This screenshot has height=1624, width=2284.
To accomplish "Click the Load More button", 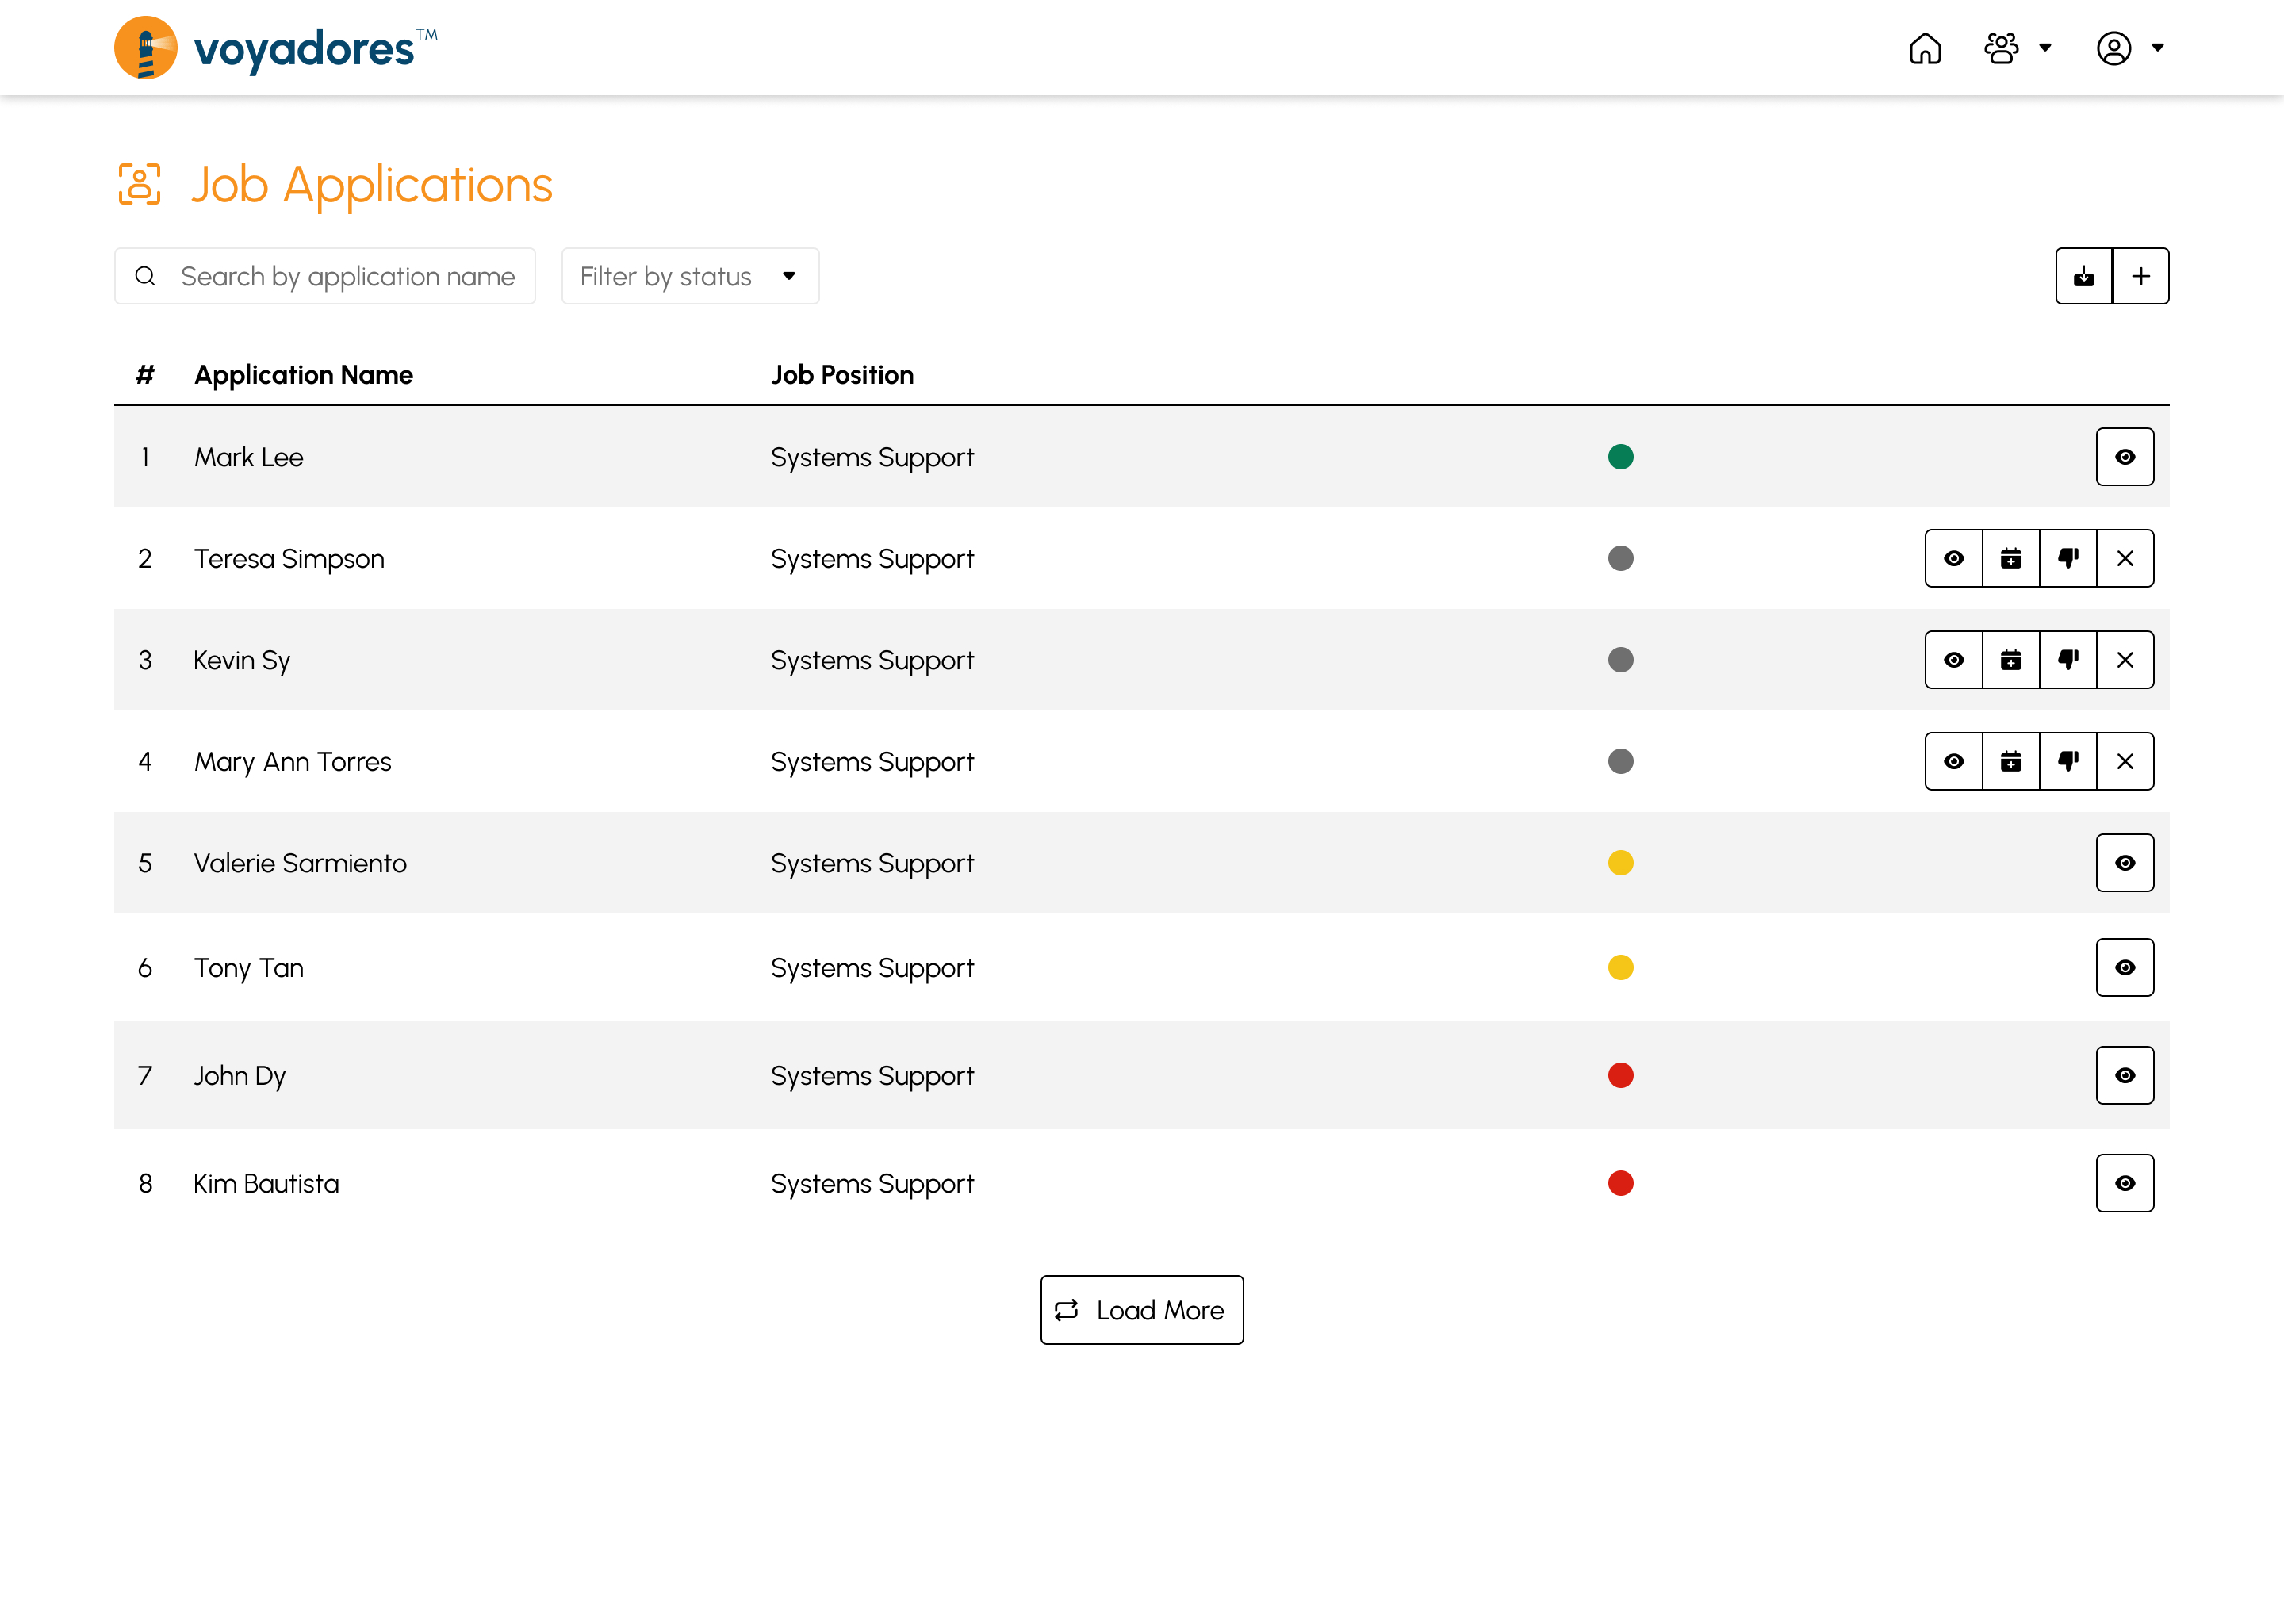I will (1142, 1310).
